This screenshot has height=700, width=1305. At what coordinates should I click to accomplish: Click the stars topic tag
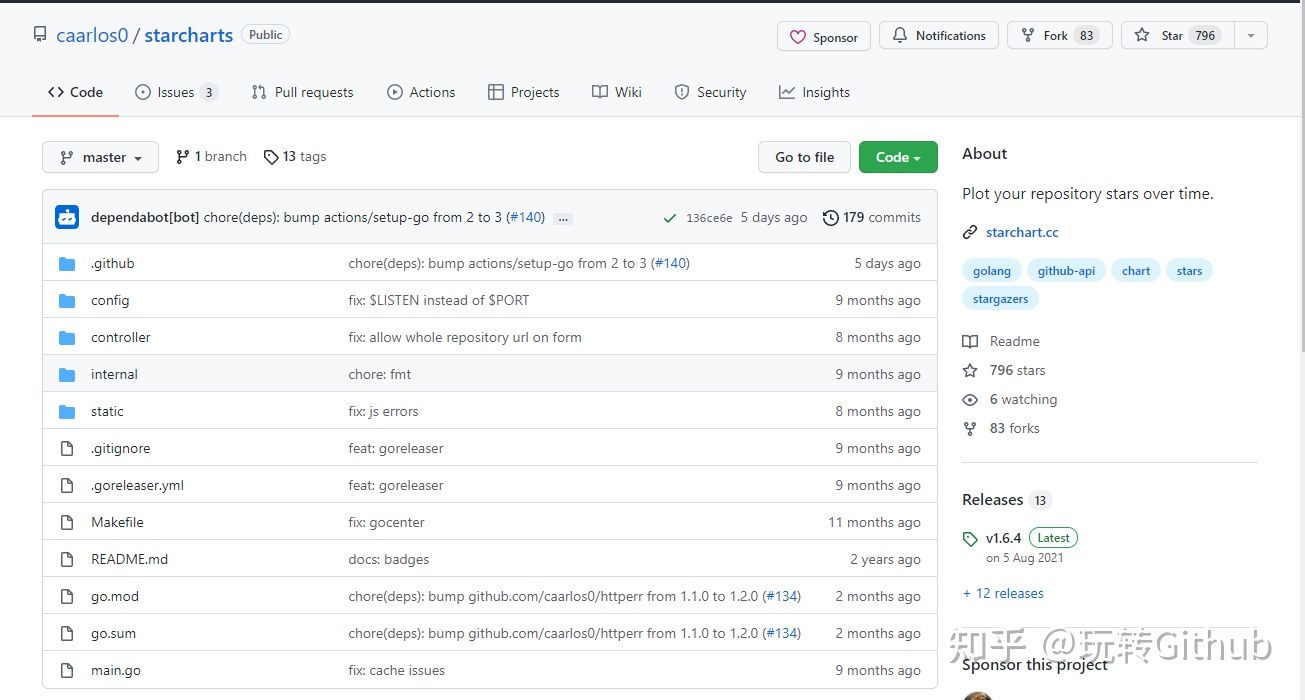(1189, 271)
